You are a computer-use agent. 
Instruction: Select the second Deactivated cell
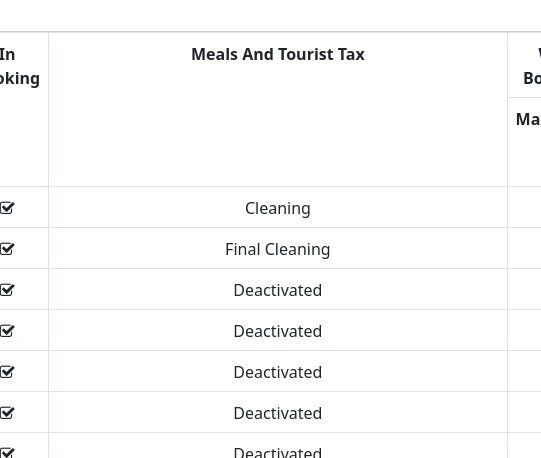coord(278,330)
